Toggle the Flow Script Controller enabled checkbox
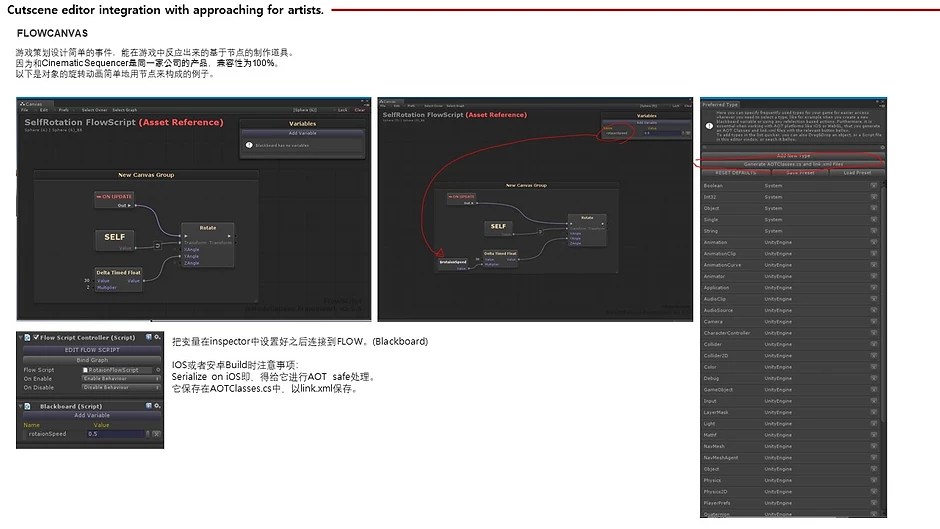 click(33, 338)
